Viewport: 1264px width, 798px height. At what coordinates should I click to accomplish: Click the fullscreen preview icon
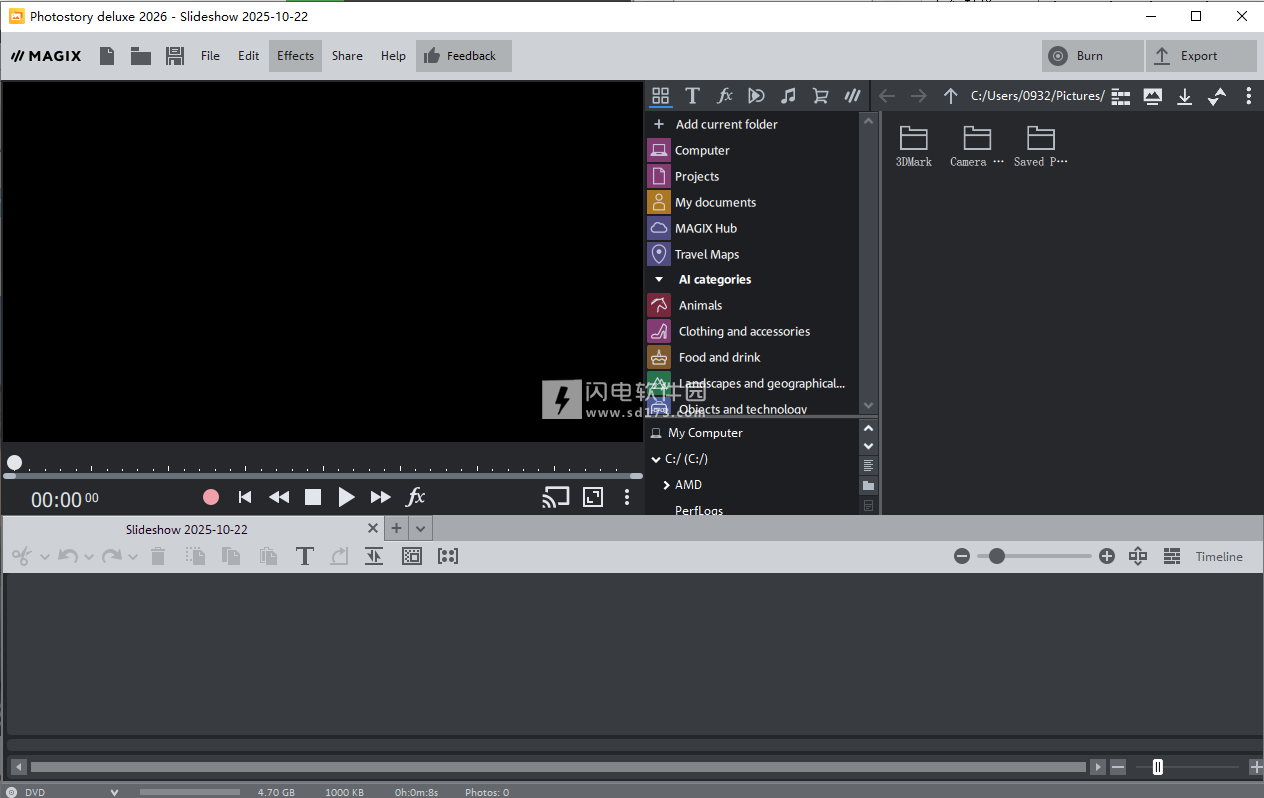click(593, 497)
